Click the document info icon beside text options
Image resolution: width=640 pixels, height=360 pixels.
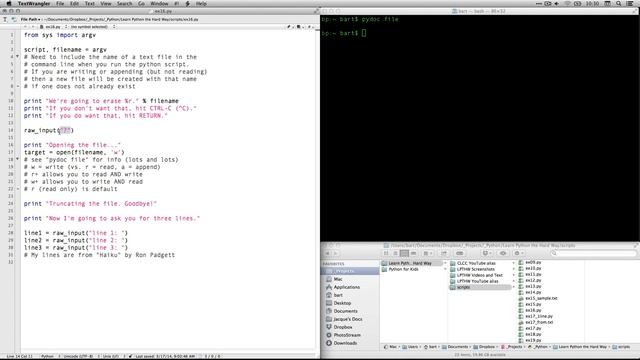(x=13, y=19)
